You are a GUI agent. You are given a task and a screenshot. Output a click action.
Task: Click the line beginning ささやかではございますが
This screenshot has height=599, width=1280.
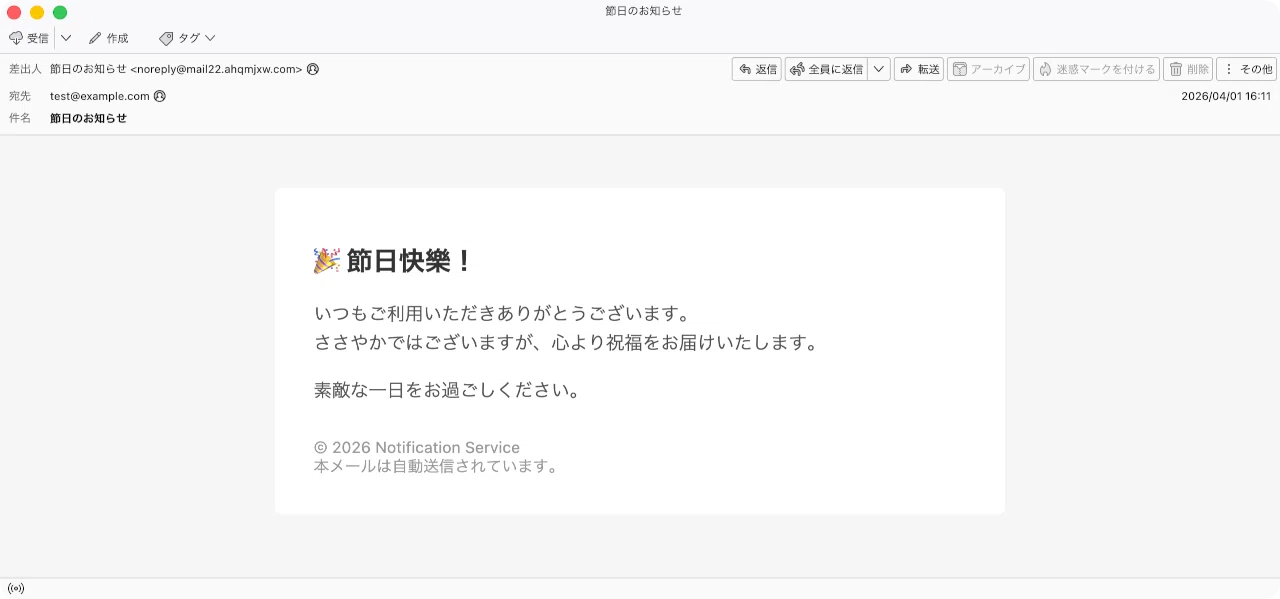click(x=567, y=342)
